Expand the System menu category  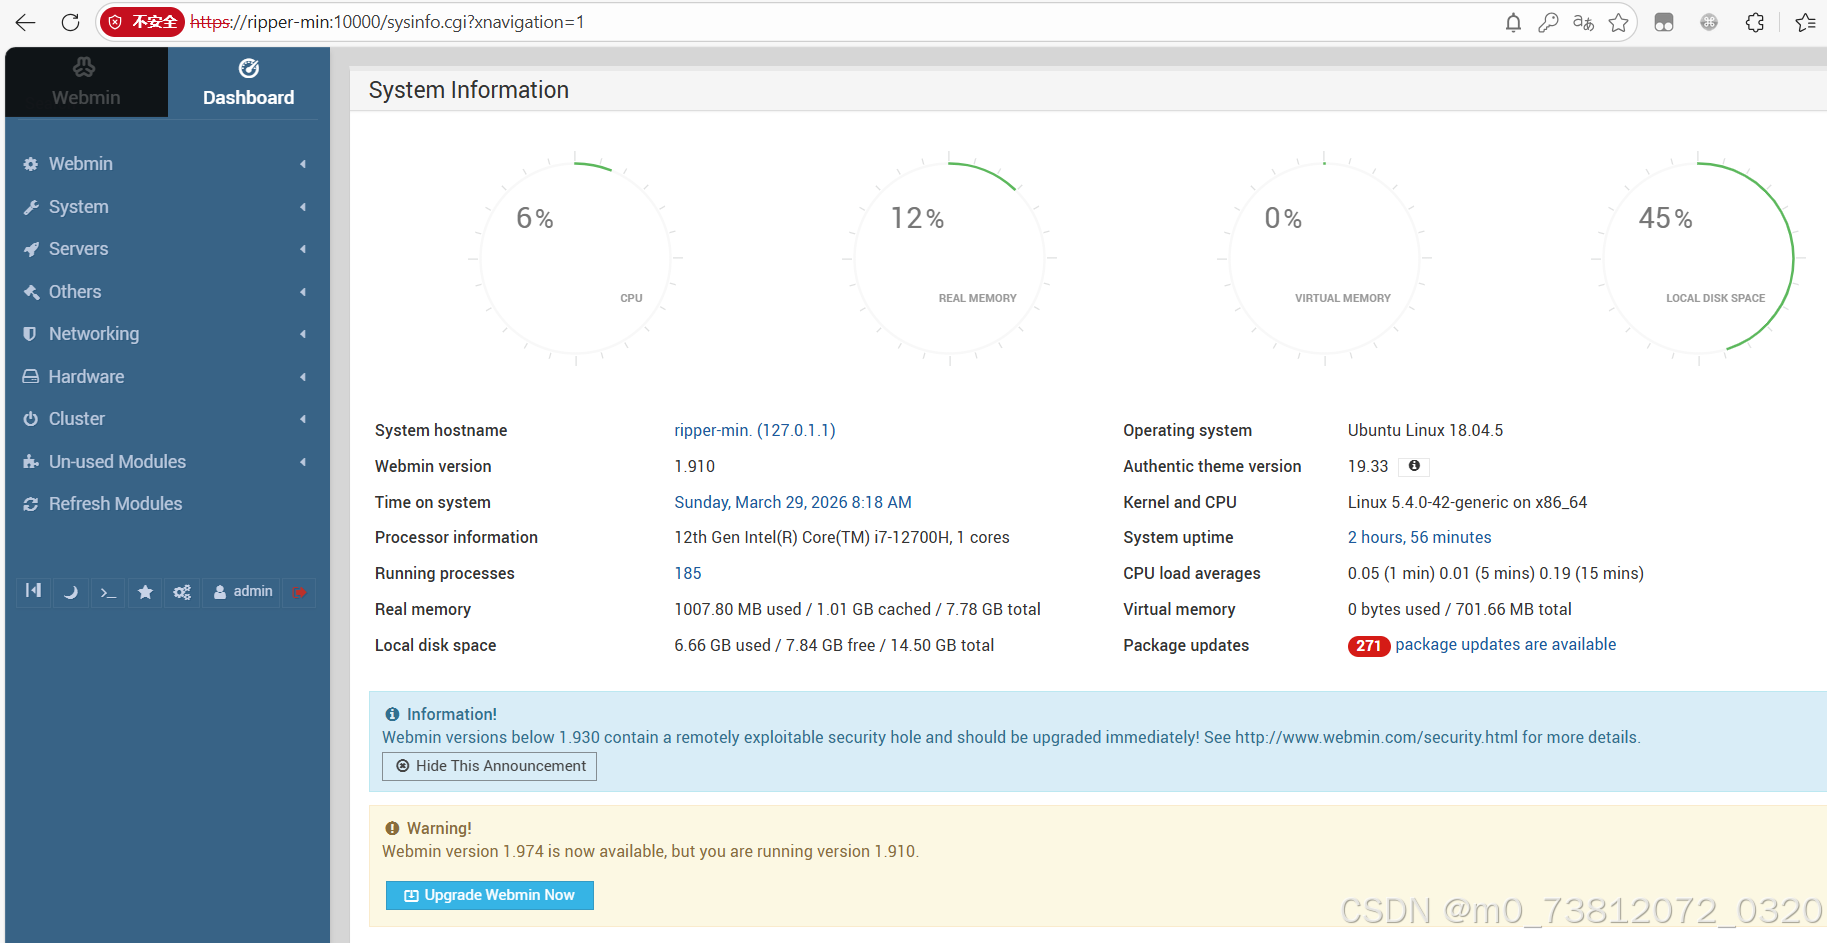165,207
